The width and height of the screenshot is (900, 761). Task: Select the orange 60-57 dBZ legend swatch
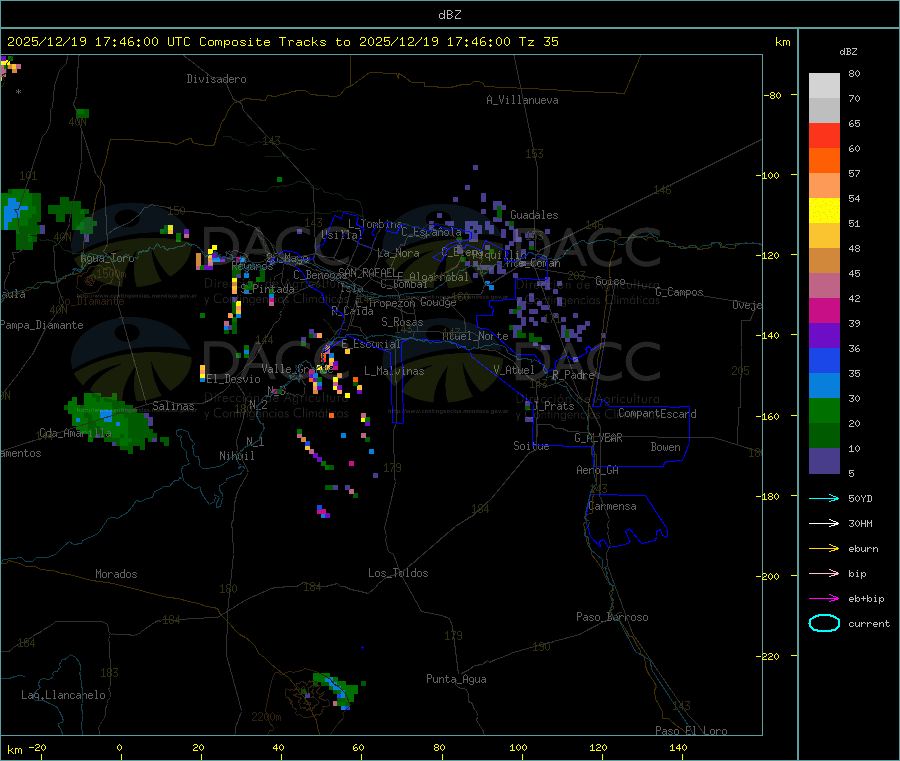[824, 161]
